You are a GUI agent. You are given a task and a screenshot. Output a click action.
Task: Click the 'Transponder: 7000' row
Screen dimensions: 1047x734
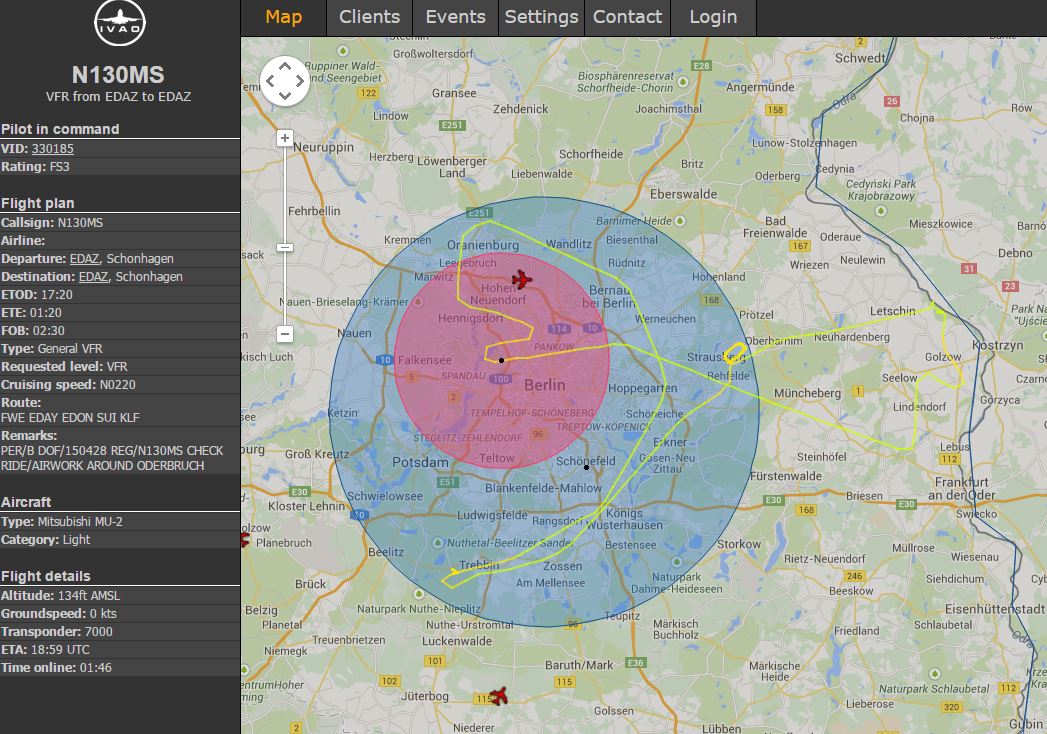tap(120, 632)
